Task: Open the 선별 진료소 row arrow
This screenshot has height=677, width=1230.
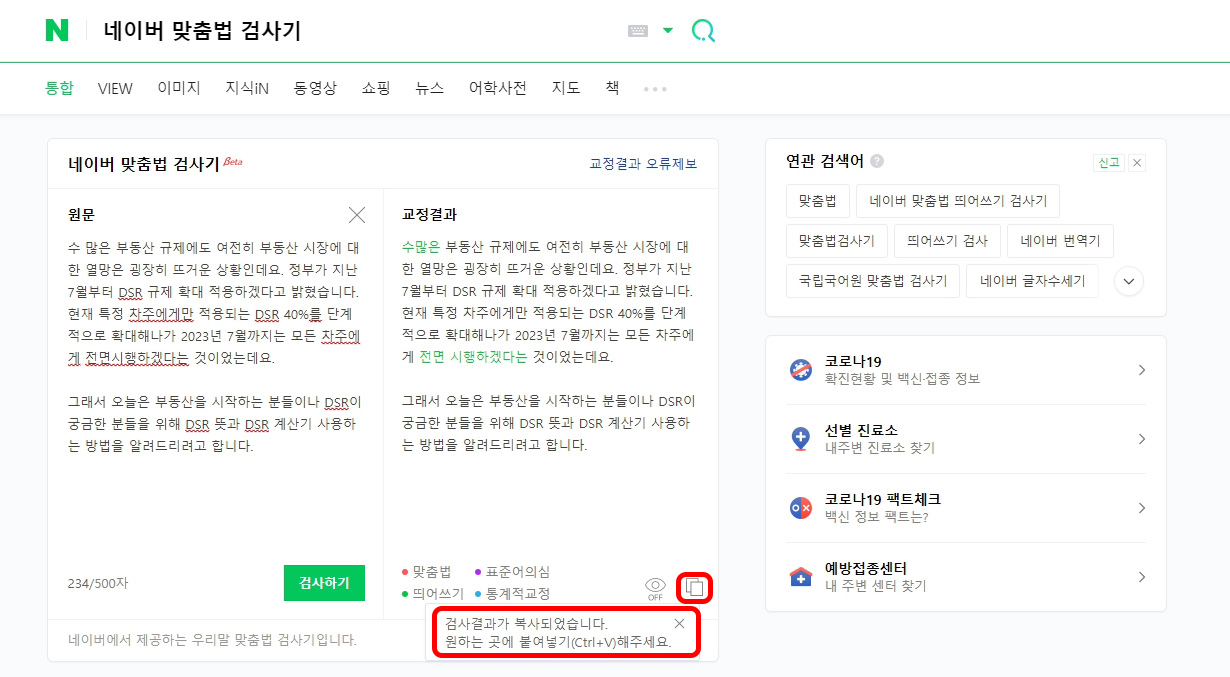Action: 1141,439
